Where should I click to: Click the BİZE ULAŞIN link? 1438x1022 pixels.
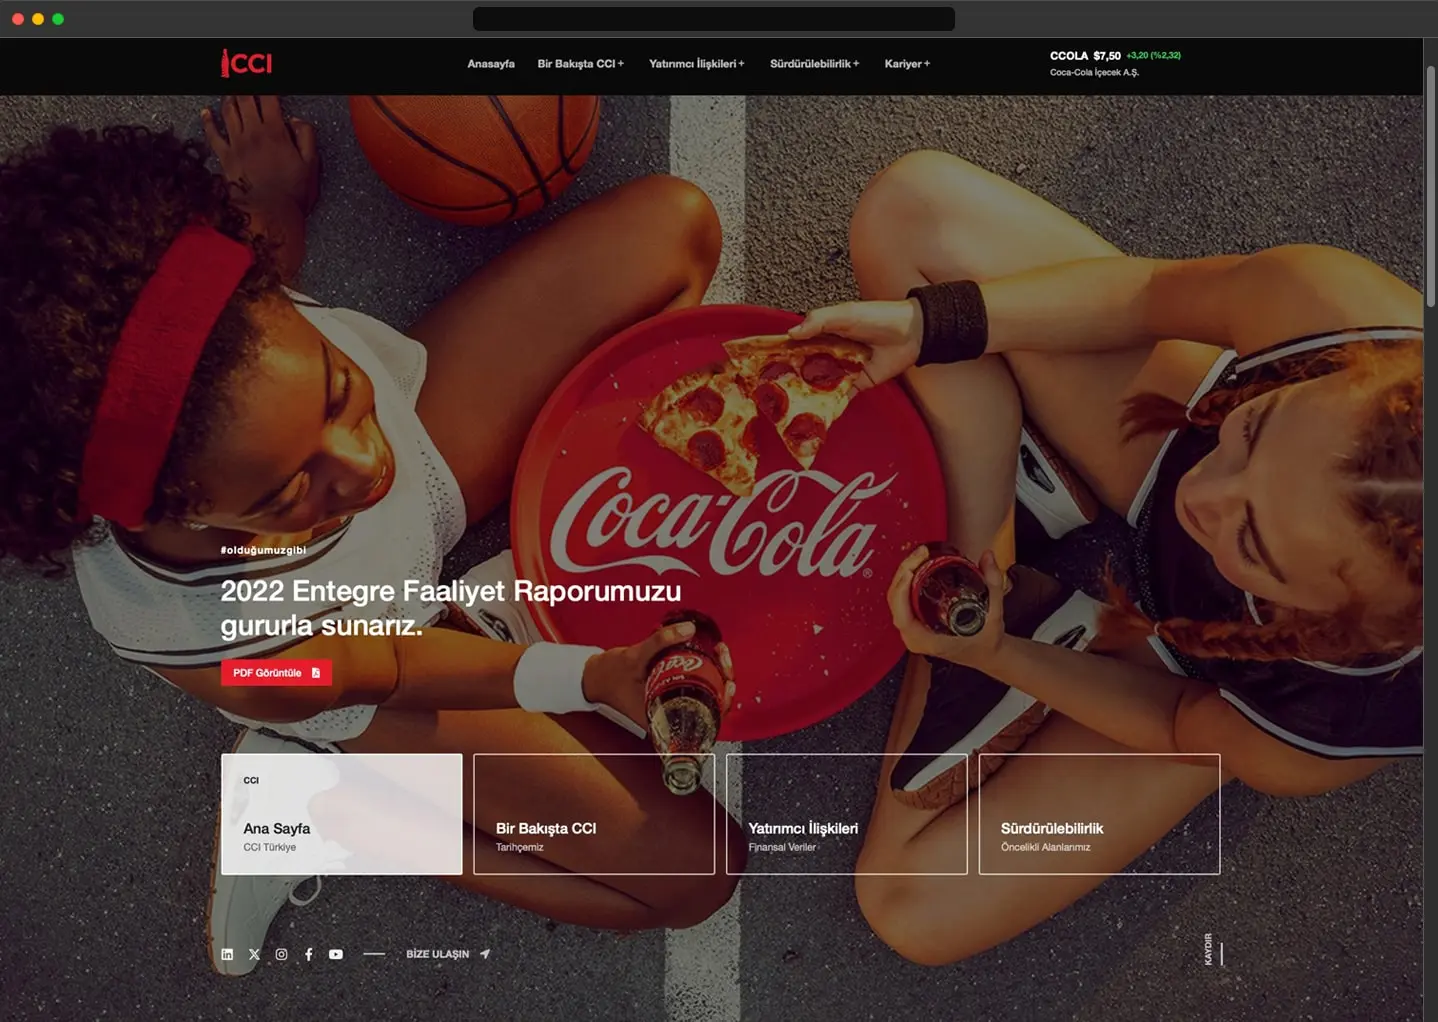(437, 954)
